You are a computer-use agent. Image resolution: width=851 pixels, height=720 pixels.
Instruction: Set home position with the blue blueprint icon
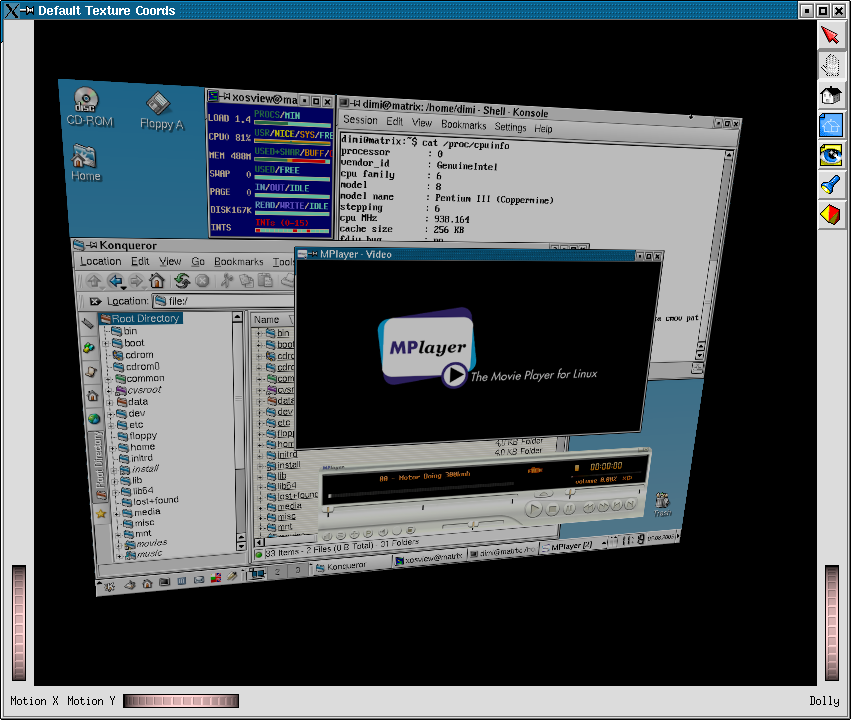click(830, 125)
